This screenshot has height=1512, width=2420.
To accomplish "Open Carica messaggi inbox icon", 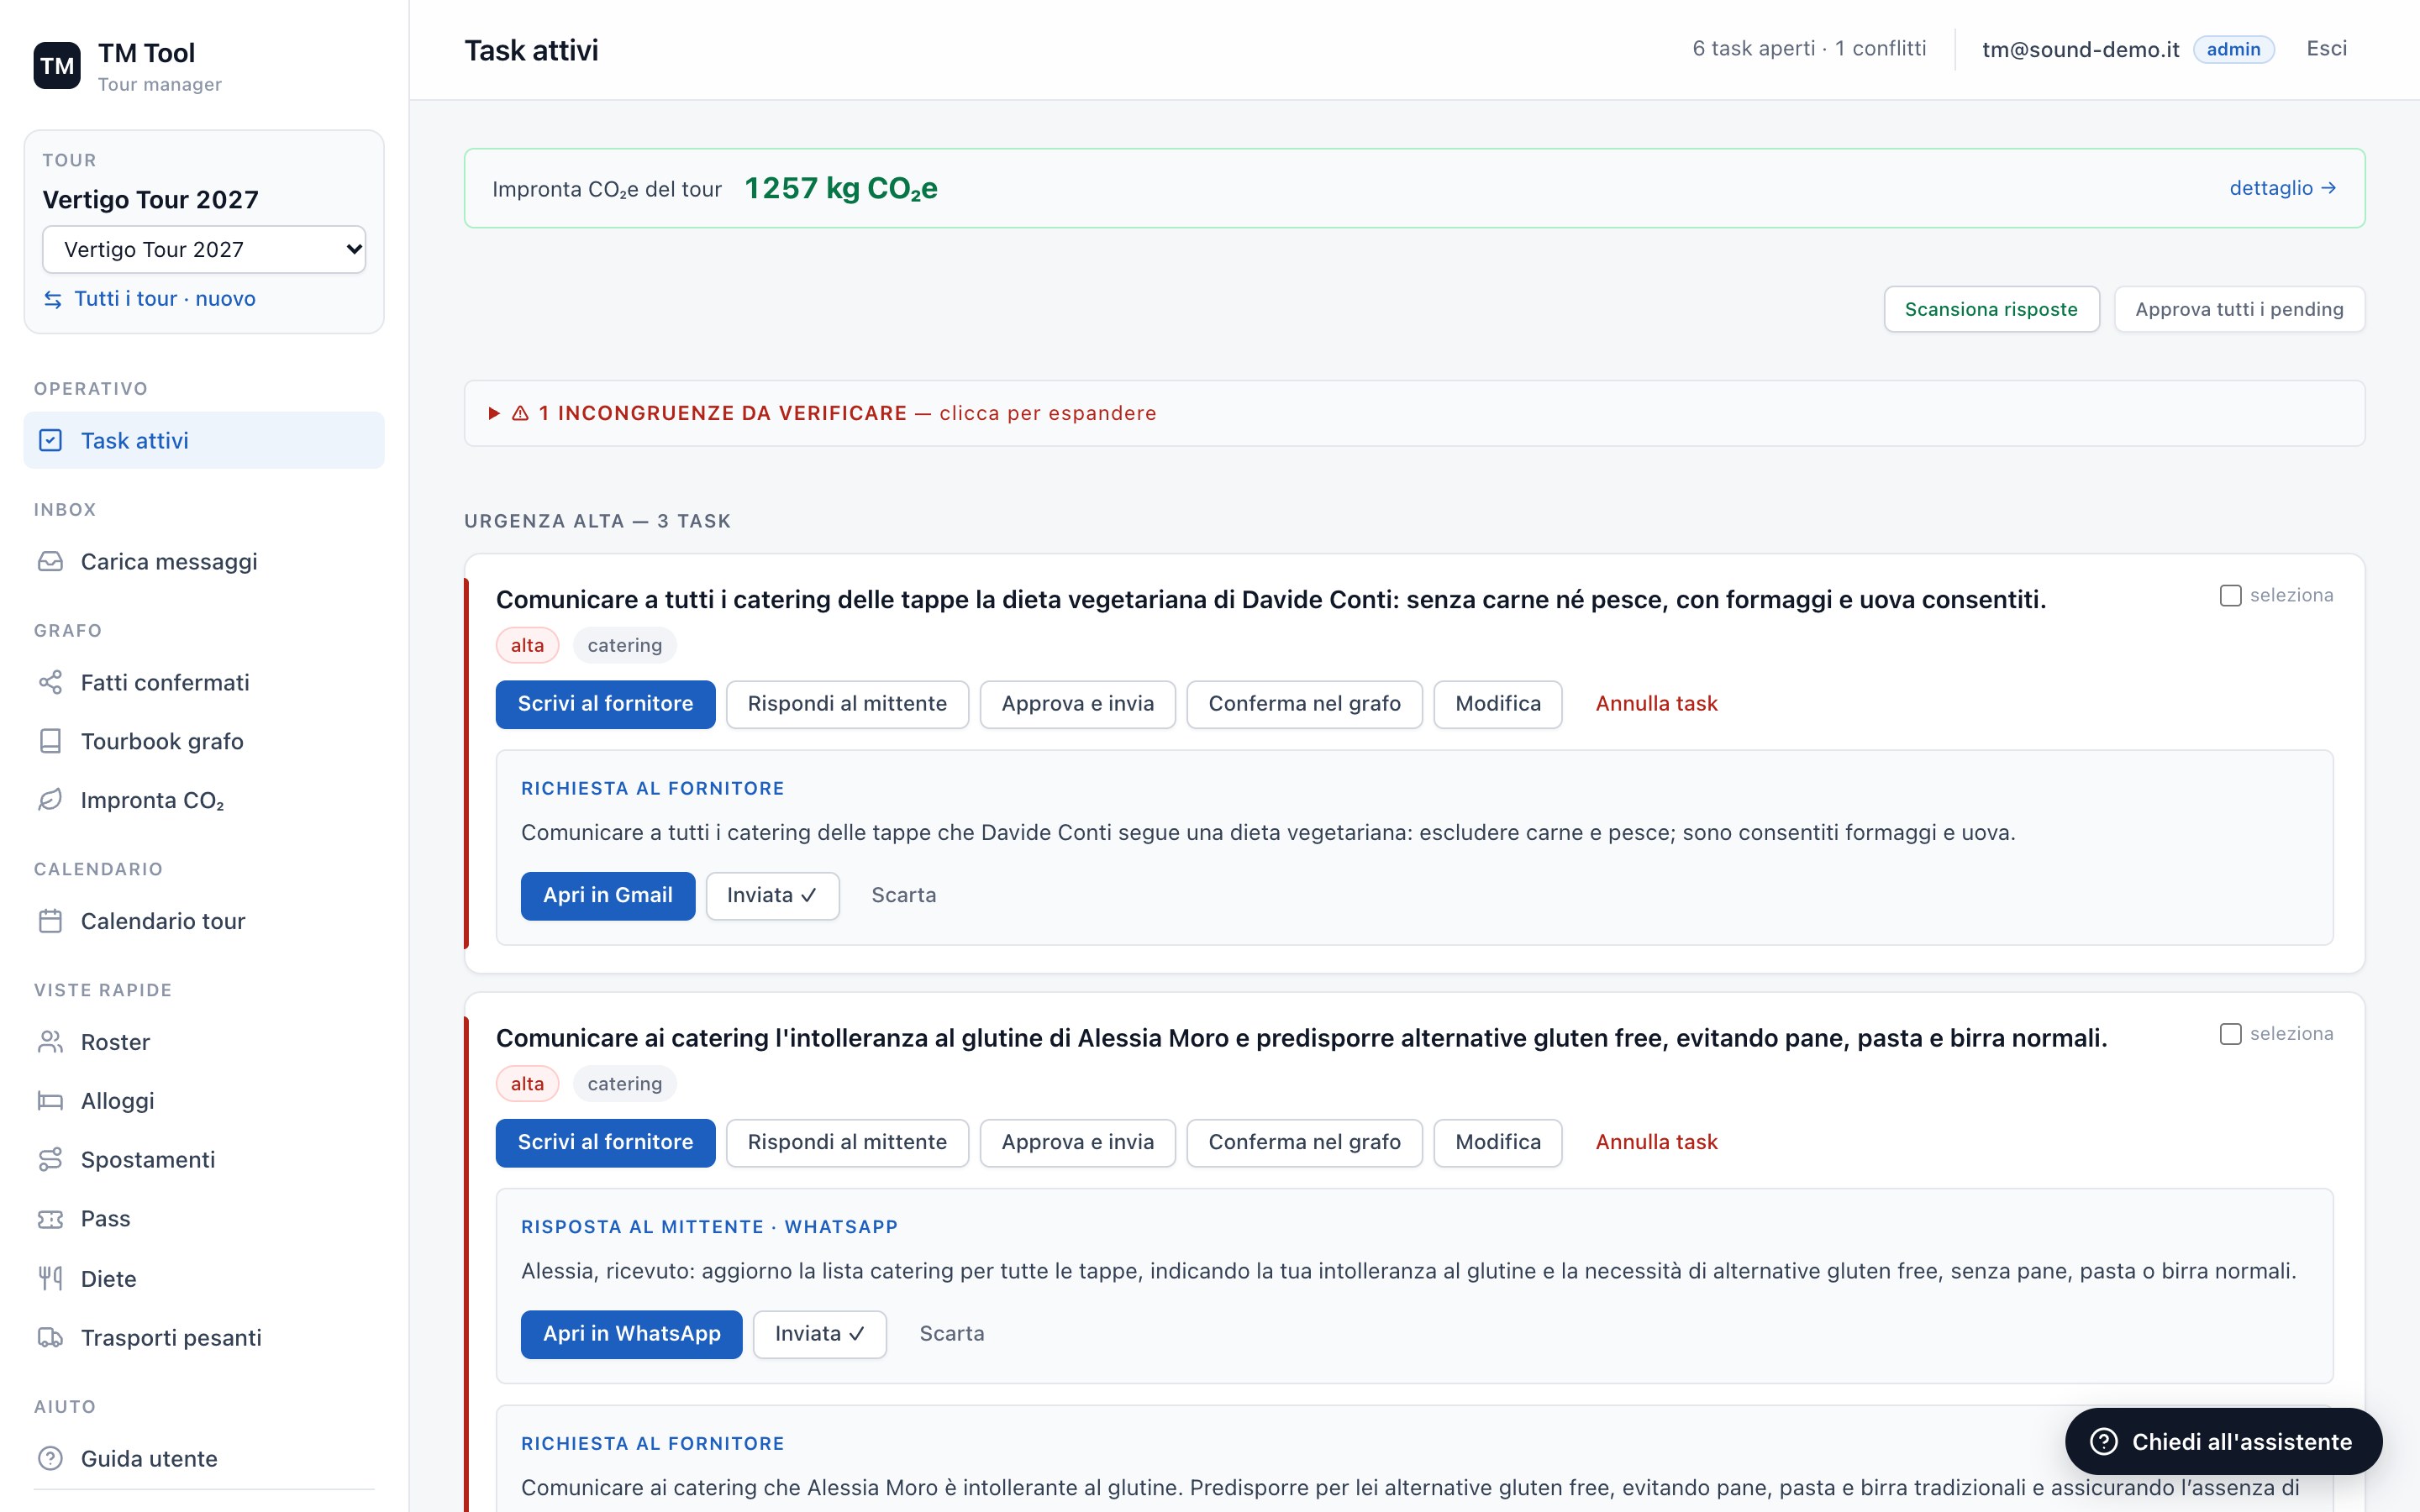I will point(50,561).
